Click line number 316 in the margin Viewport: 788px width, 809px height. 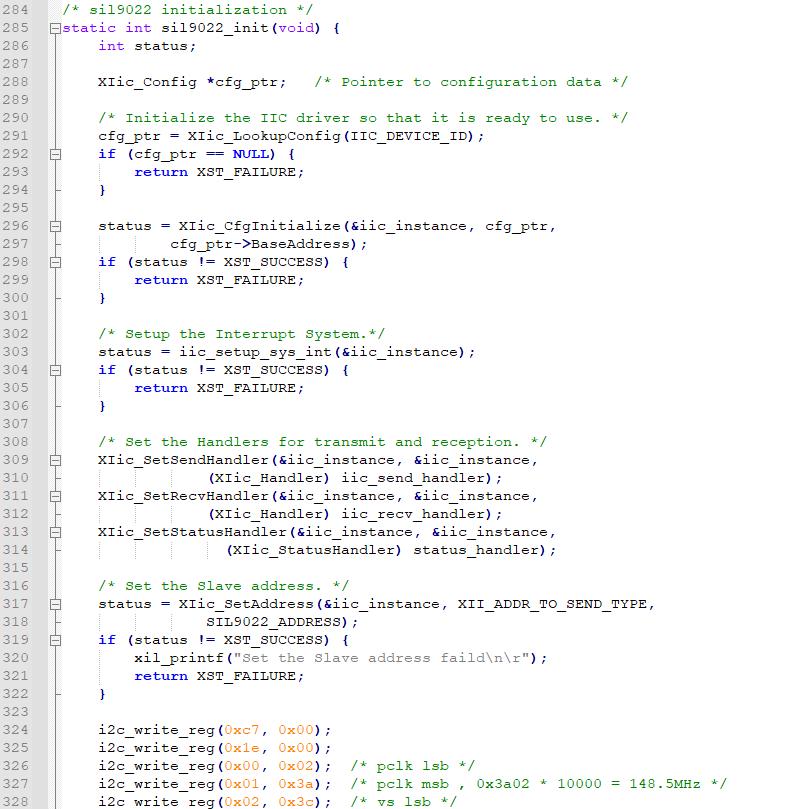(x=15, y=586)
